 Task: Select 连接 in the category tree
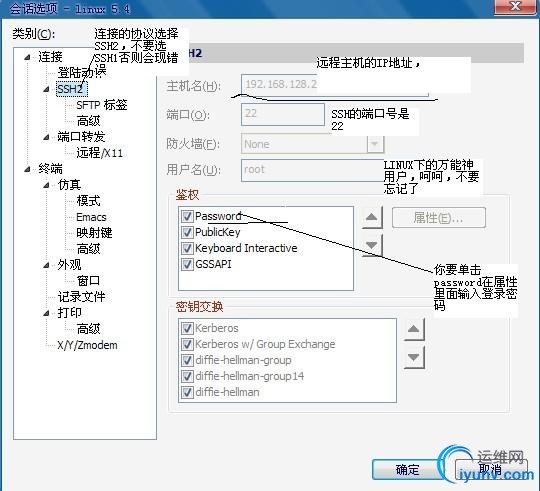click(50, 57)
